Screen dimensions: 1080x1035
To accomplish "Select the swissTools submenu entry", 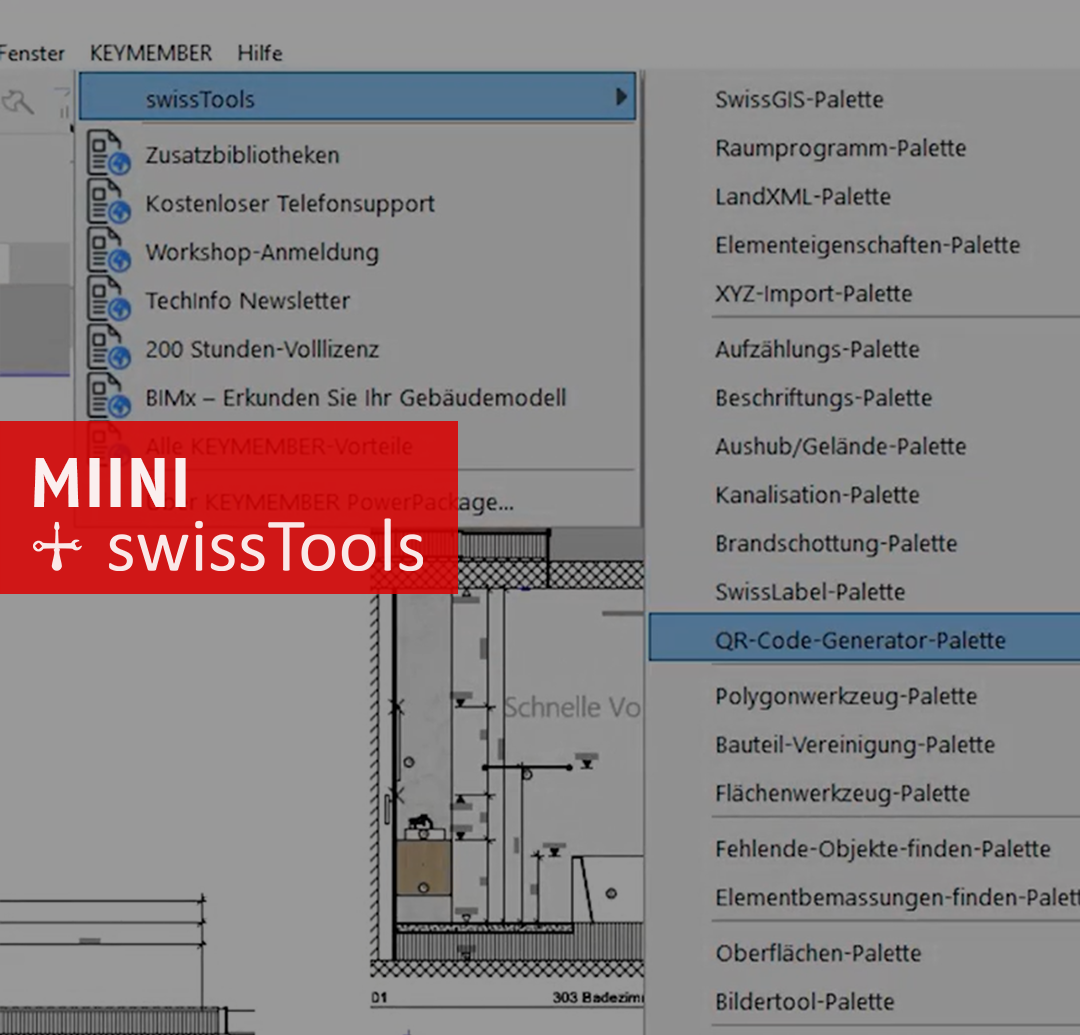I will (357, 96).
